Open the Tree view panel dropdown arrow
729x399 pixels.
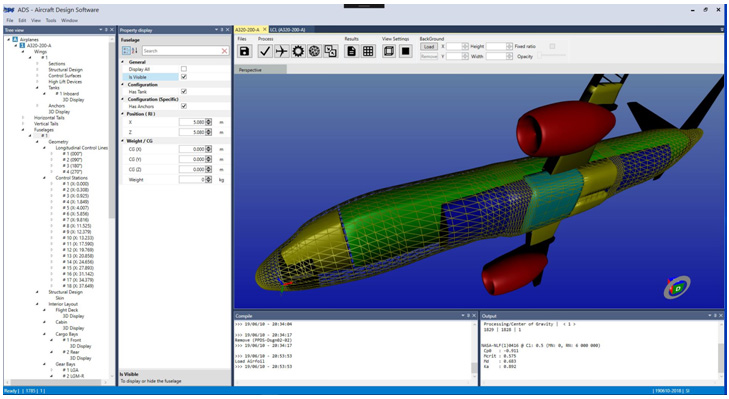(101, 30)
